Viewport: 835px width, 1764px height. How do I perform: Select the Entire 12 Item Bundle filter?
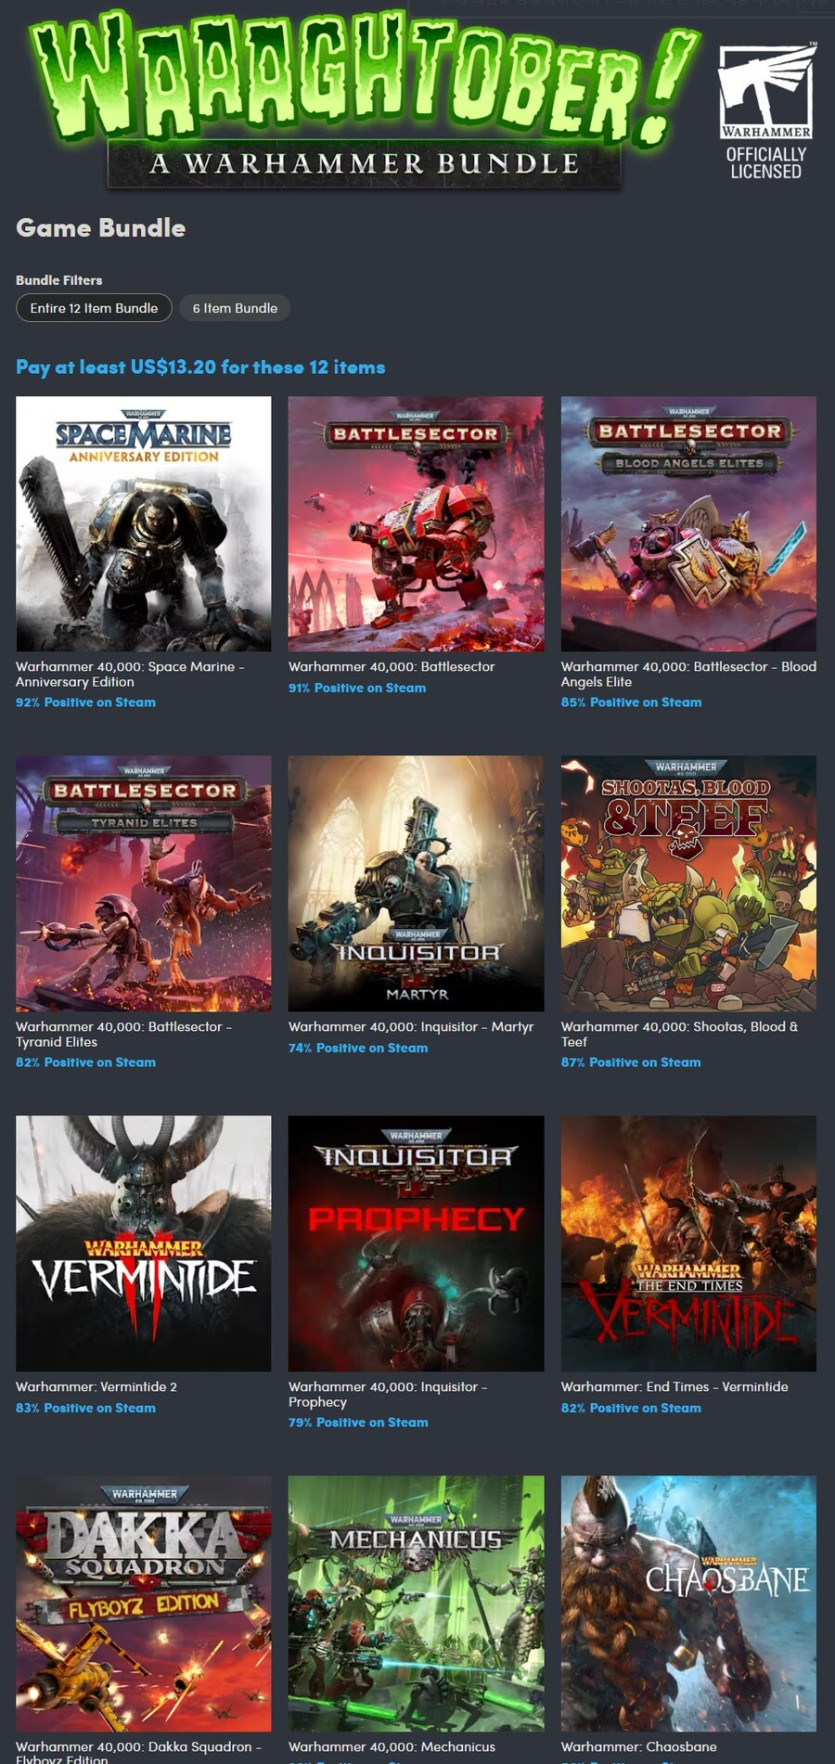(94, 308)
